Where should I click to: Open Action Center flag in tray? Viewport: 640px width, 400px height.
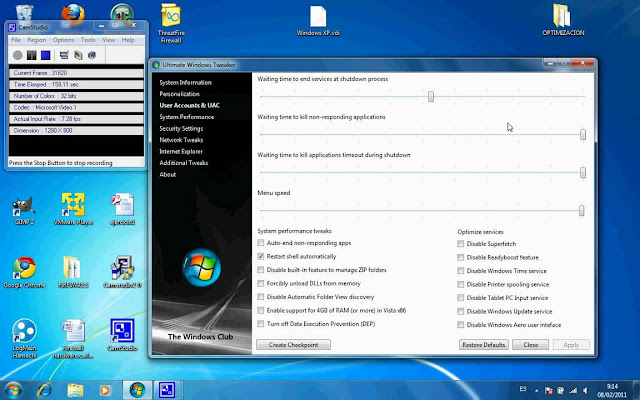[549, 391]
